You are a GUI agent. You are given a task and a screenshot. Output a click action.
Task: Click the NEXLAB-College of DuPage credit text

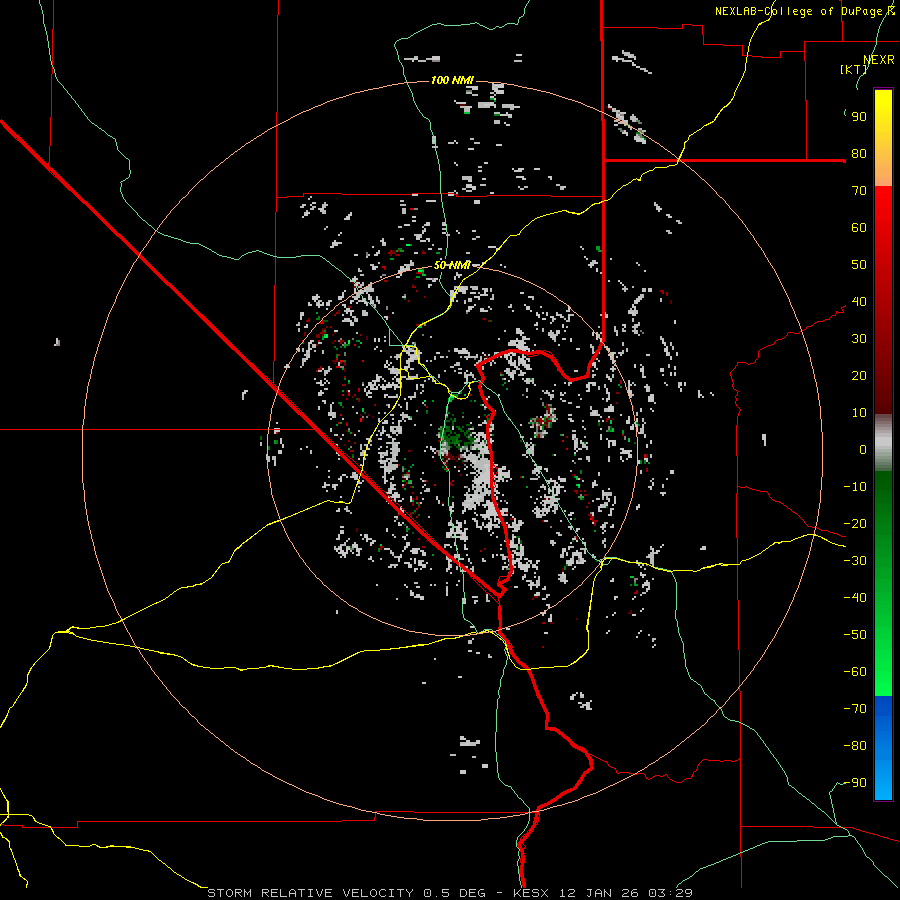pyautogui.click(x=804, y=11)
